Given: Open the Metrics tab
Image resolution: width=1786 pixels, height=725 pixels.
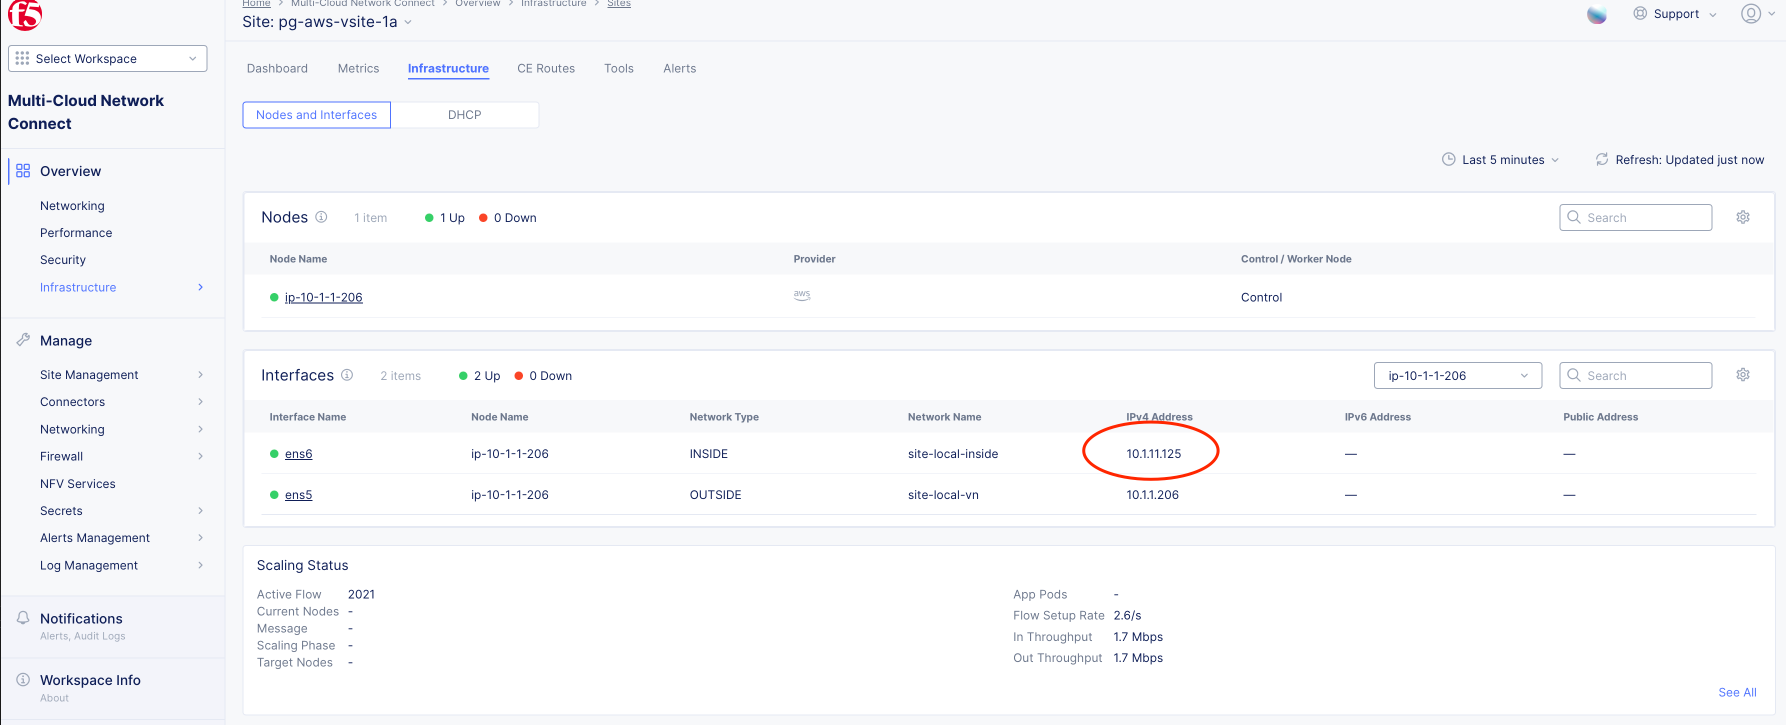Looking at the screenshot, I should [x=358, y=69].
